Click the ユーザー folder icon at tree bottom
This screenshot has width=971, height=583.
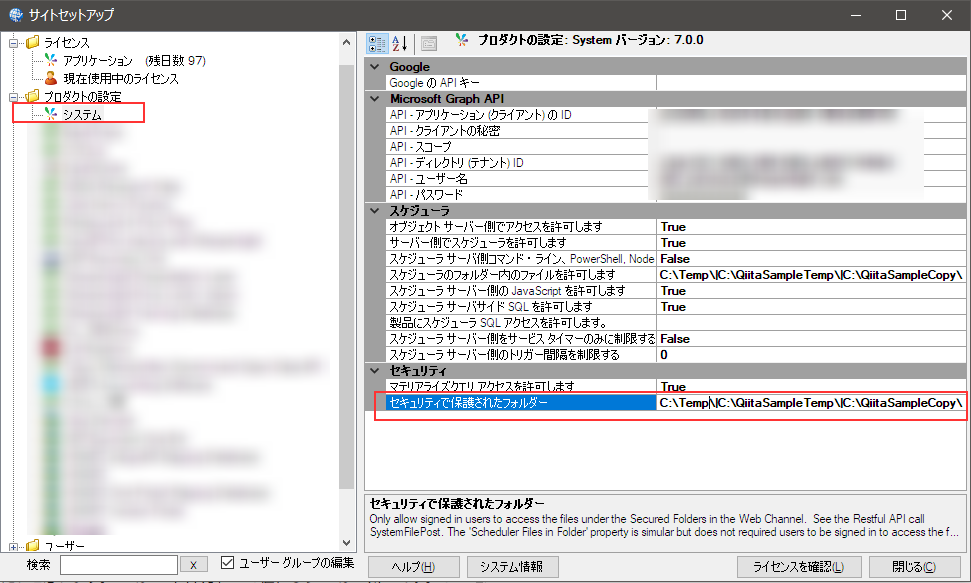[32, 546]
